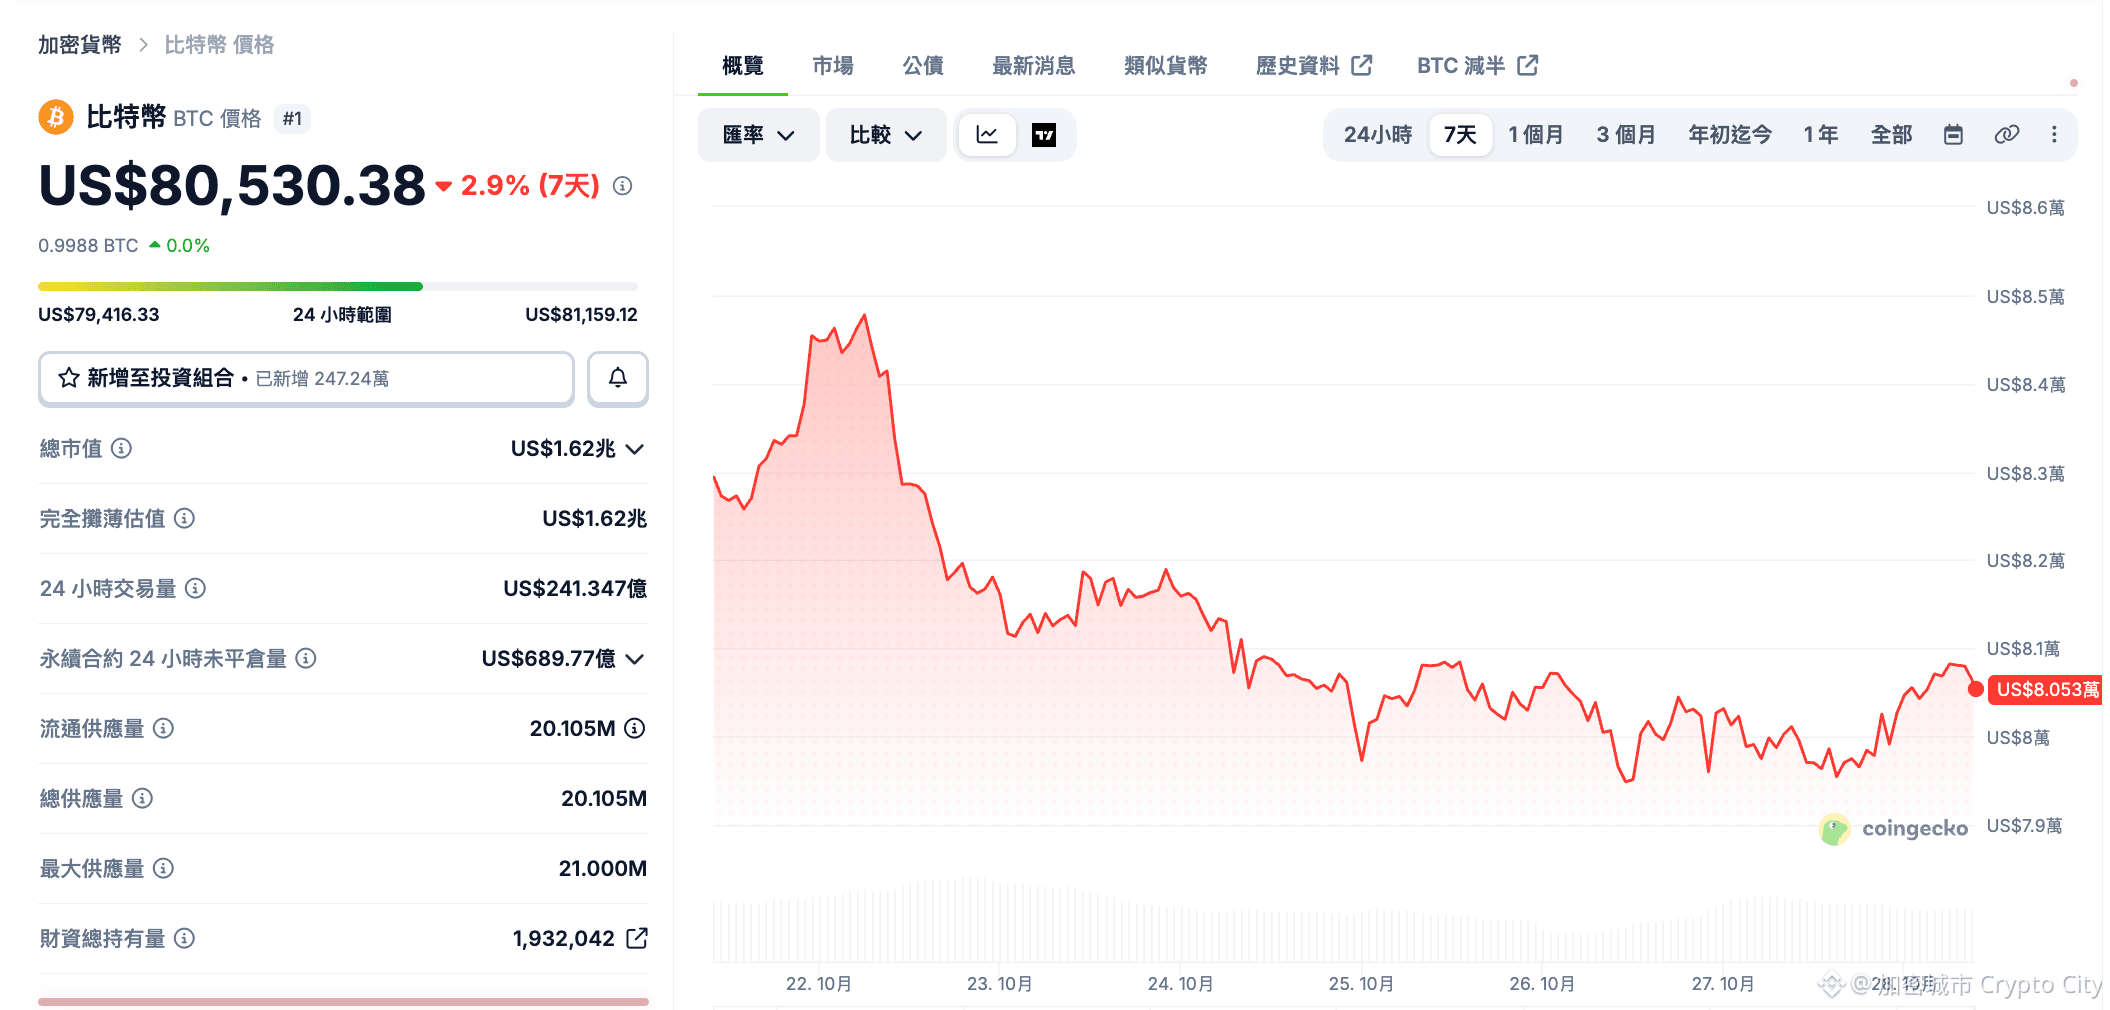This screenshot has height=1010, width=2110.
Task: Open the calendar date range icon
Action: pyautogui.click(x=1953, y=135)
